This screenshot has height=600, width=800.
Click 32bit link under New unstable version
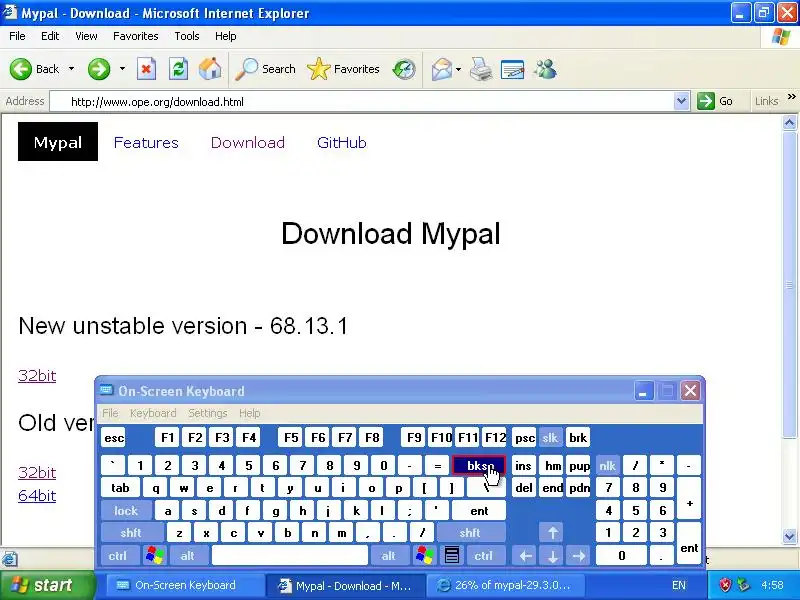tap(37, 376)
